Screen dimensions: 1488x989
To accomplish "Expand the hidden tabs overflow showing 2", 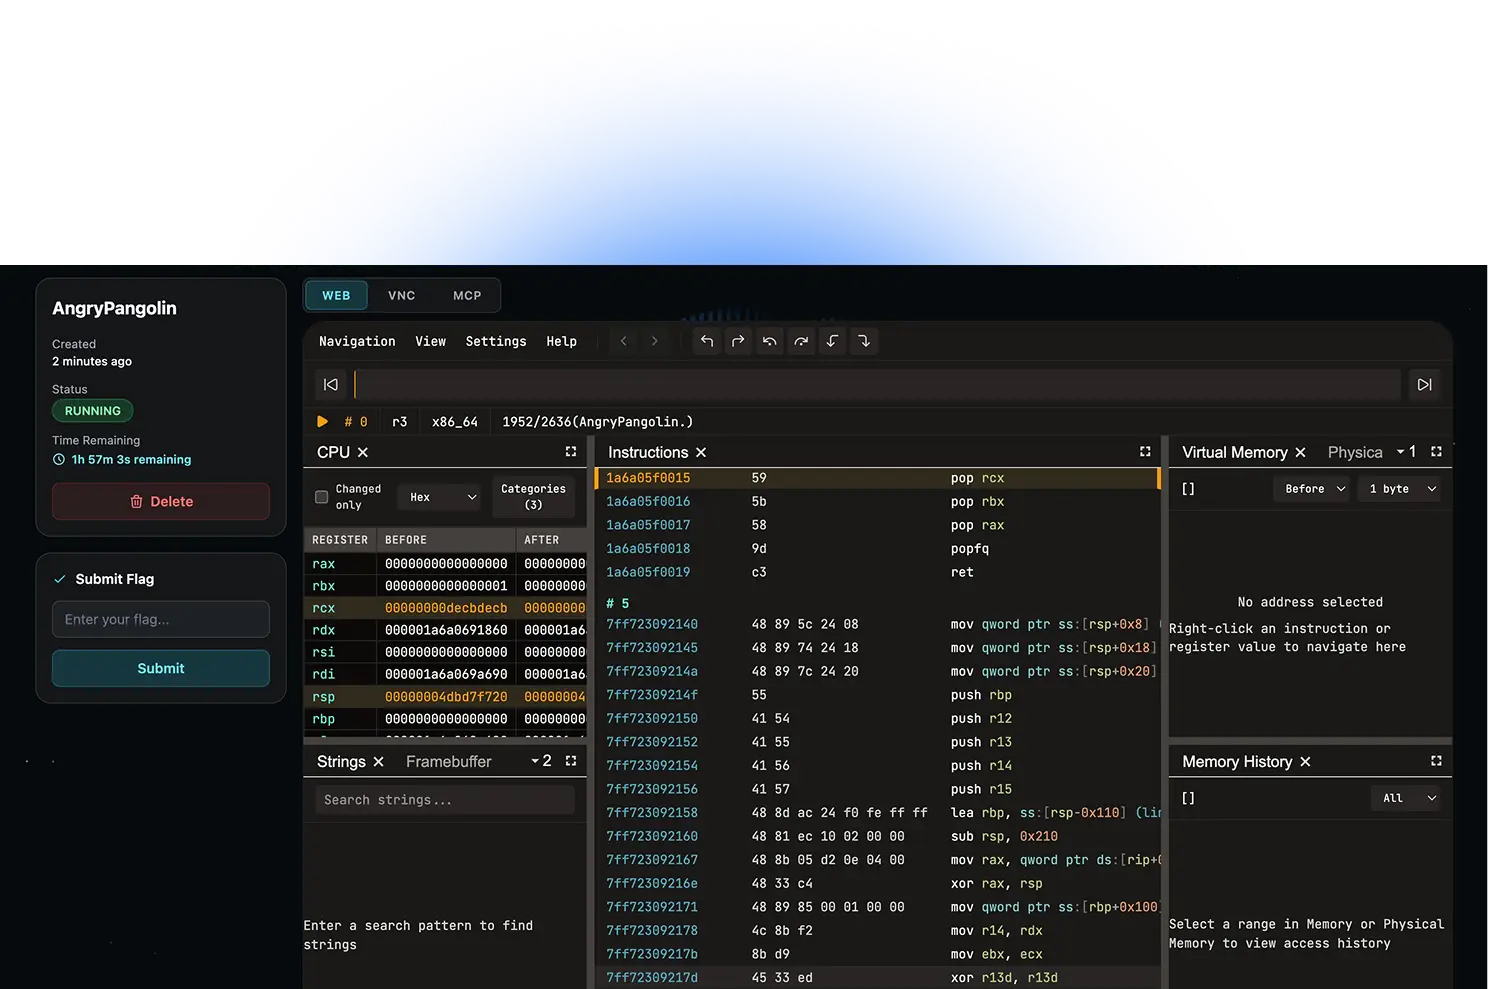I will click(x=541, y=761).
